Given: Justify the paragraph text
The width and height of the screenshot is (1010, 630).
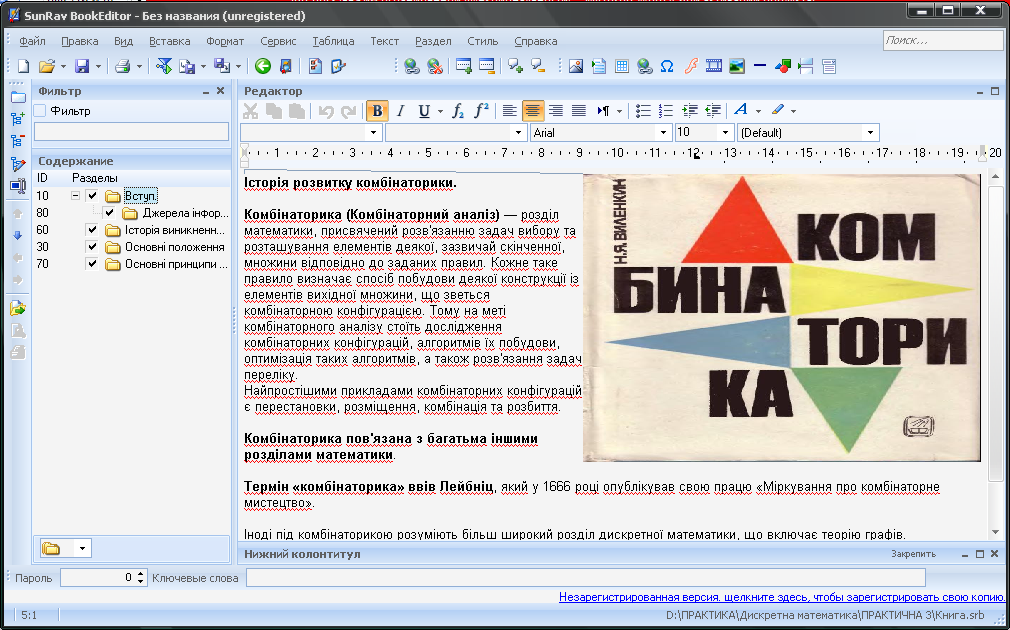Looking at the screenshot, I should 578,111.
